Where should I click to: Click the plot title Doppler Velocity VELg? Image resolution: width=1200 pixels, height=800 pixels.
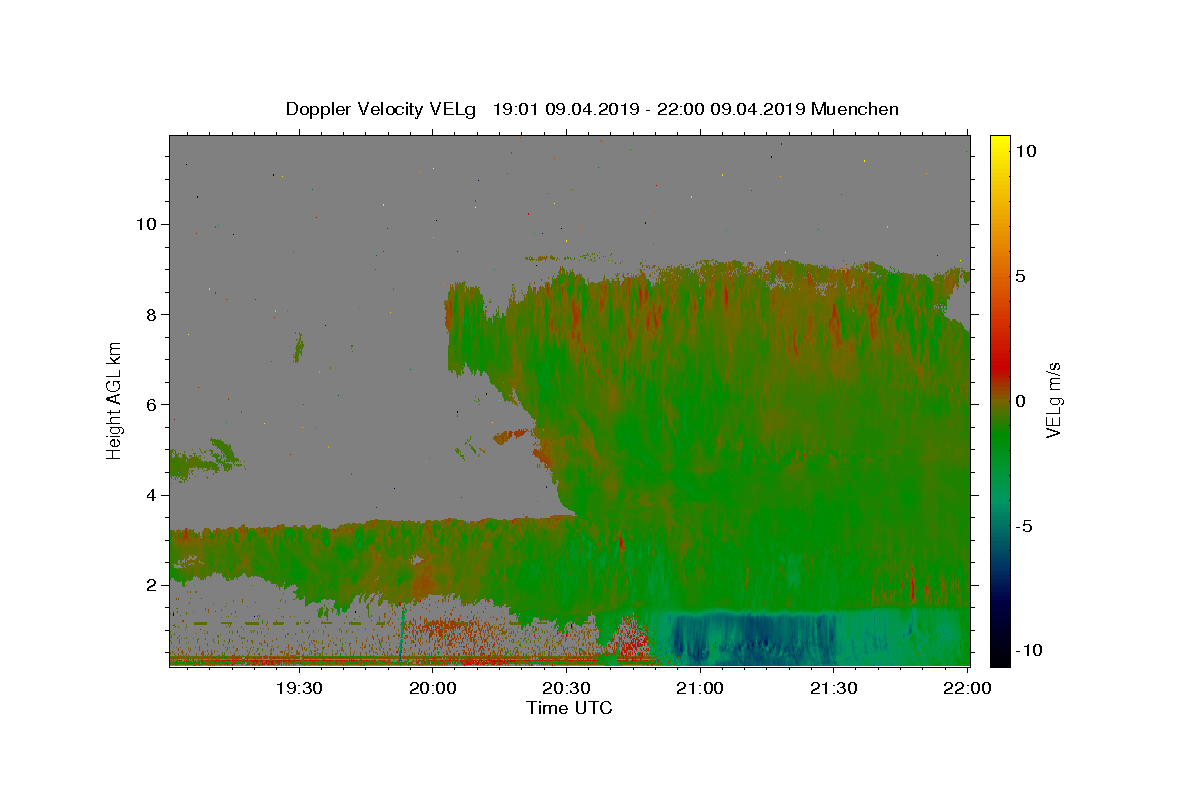point(380,109)
